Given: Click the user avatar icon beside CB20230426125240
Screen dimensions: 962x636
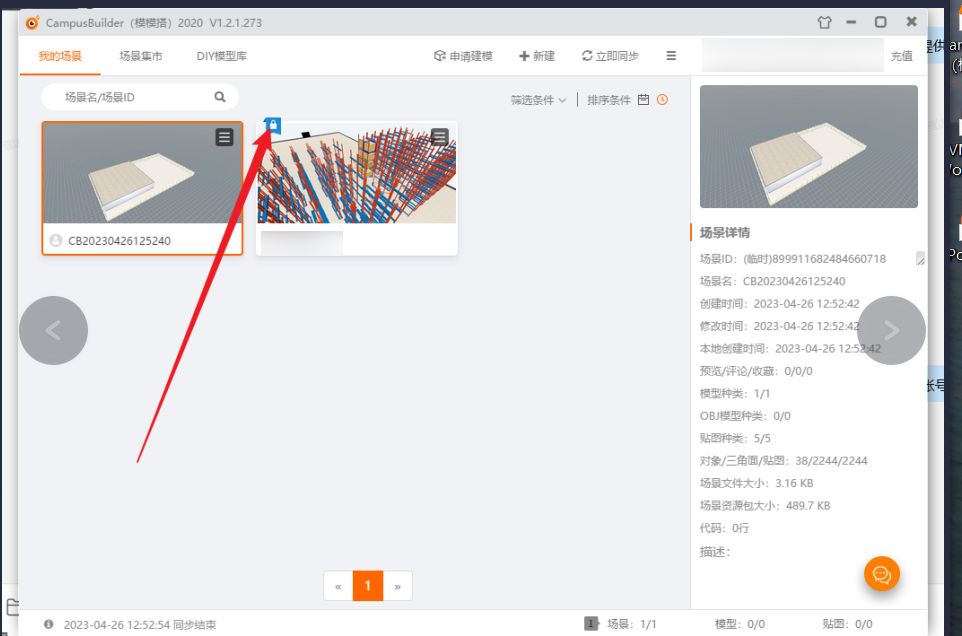Looking at the screenshot, I should click(x=56, y=240).
